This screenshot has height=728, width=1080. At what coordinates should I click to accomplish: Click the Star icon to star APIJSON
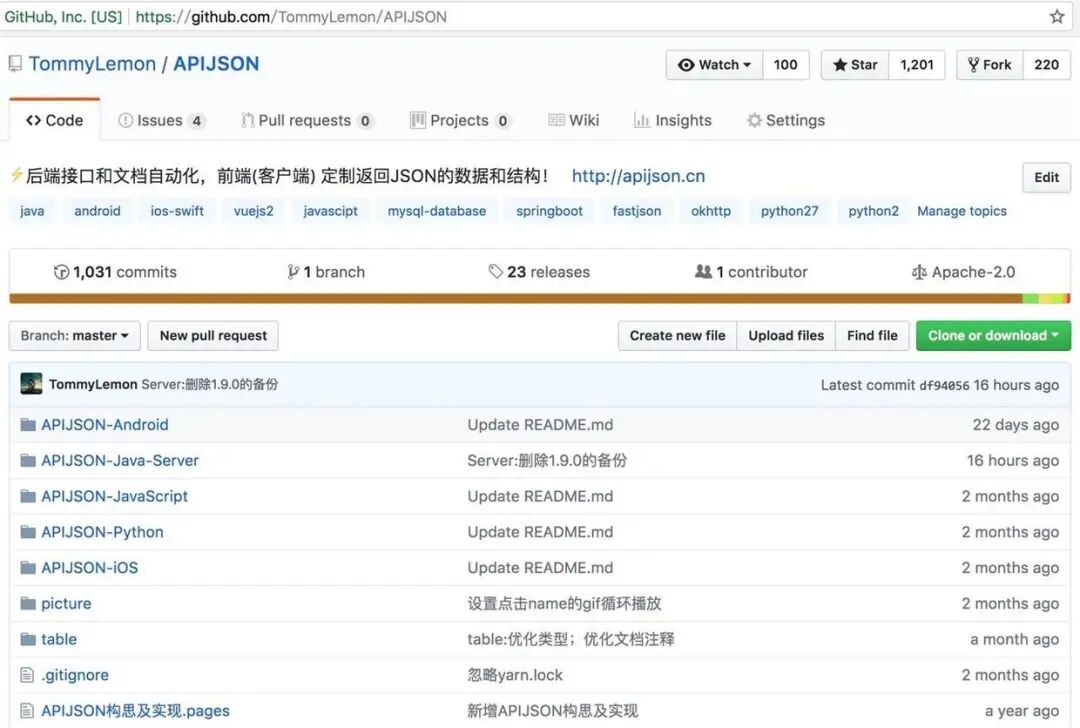click(840, 64)
